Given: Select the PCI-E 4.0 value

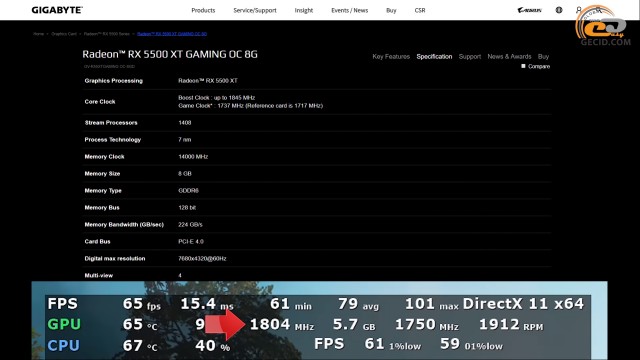Looking at the screenshot, I should coord(191,242).
